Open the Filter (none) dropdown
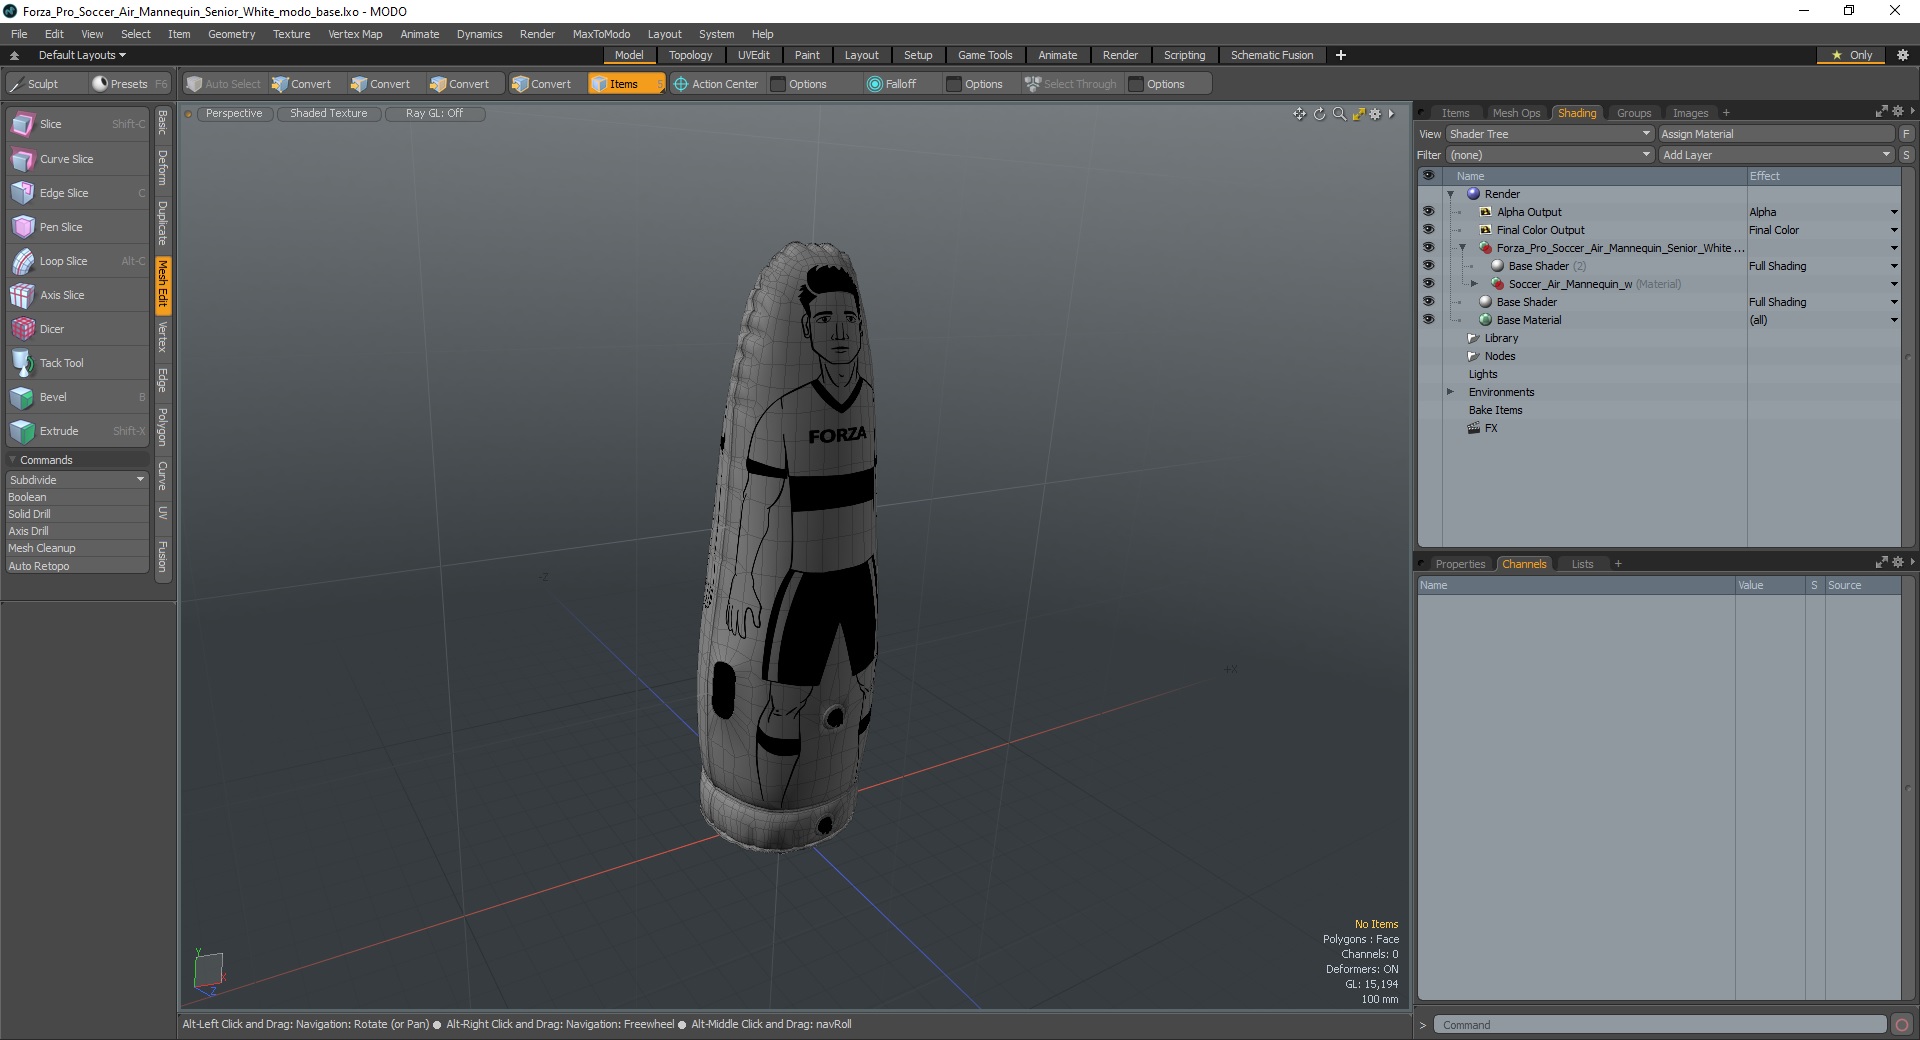Screen dimensions: 1920x1040 (1549, 155)
